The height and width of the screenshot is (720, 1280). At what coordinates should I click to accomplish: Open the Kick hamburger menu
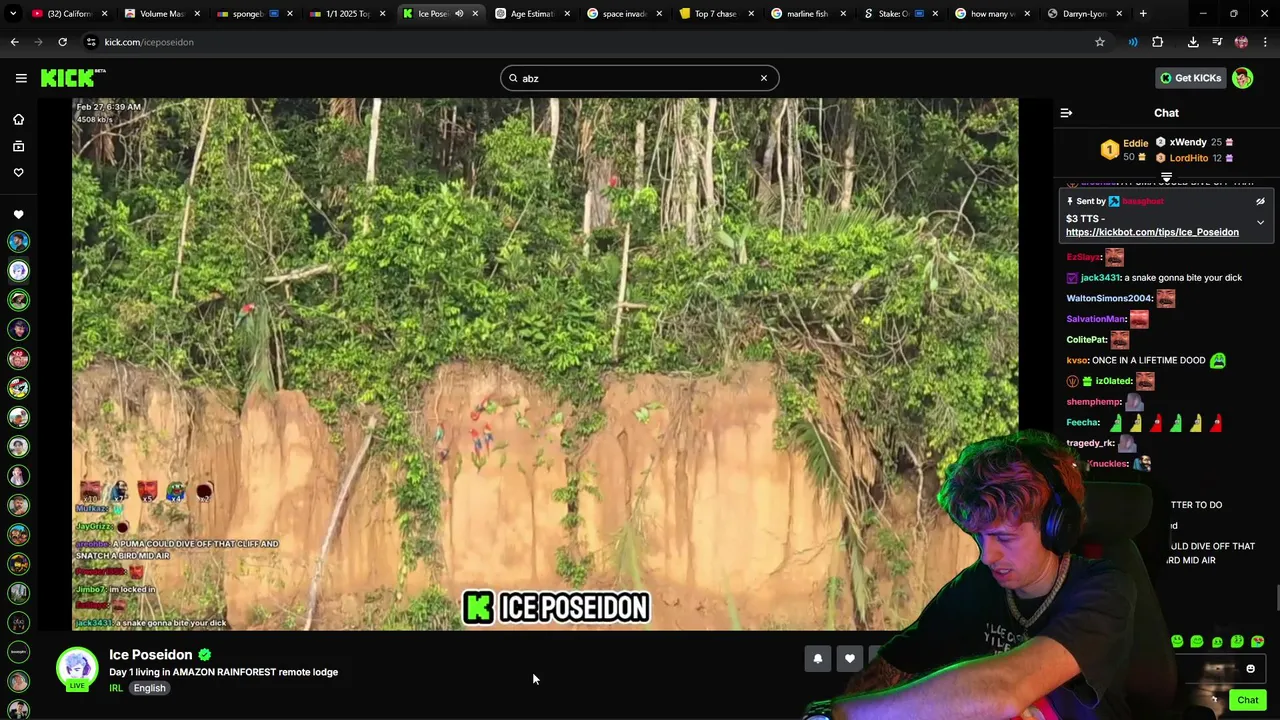(21, 78)
